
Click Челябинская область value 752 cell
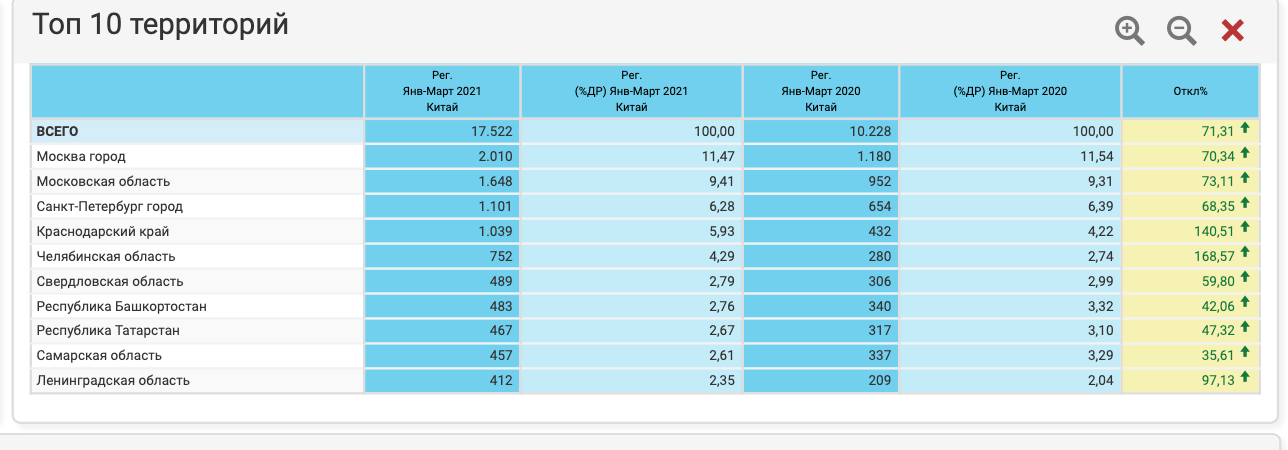[442, 256]
